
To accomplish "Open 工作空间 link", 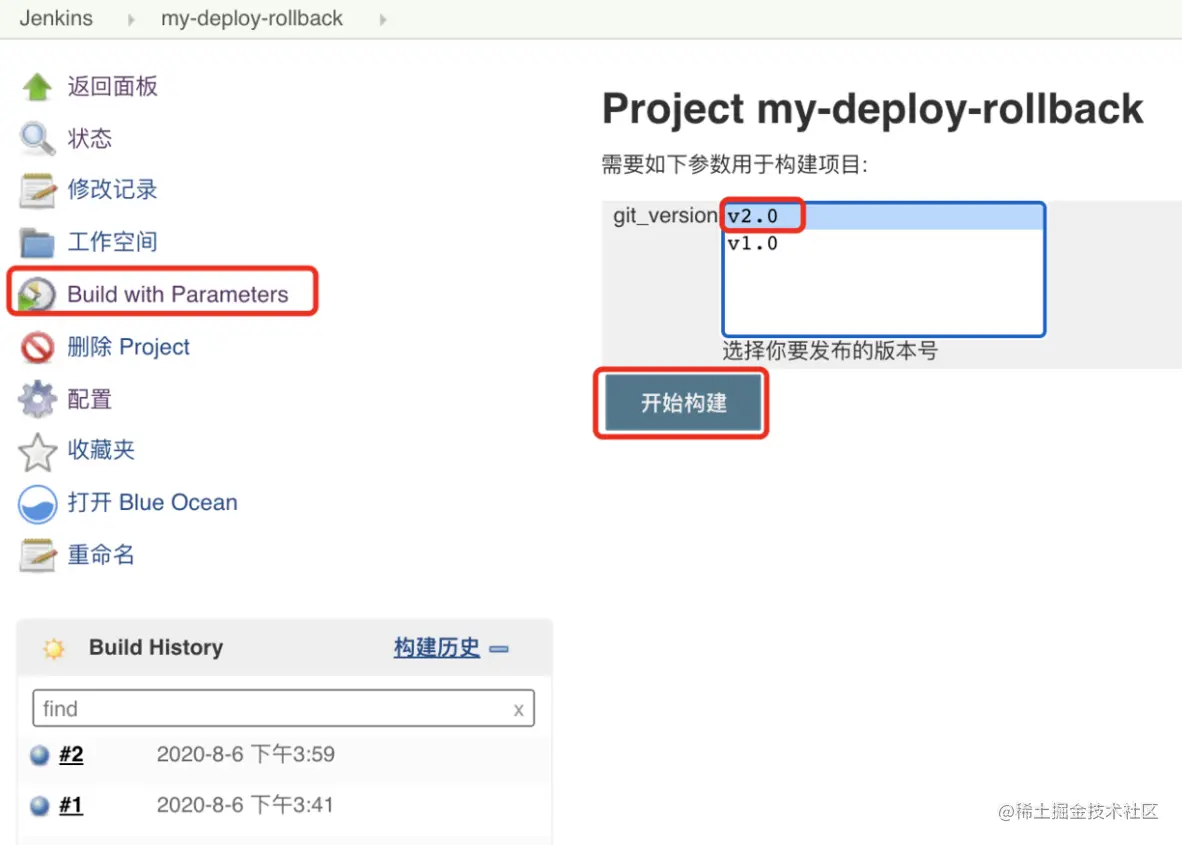I will tap(112, 242).
